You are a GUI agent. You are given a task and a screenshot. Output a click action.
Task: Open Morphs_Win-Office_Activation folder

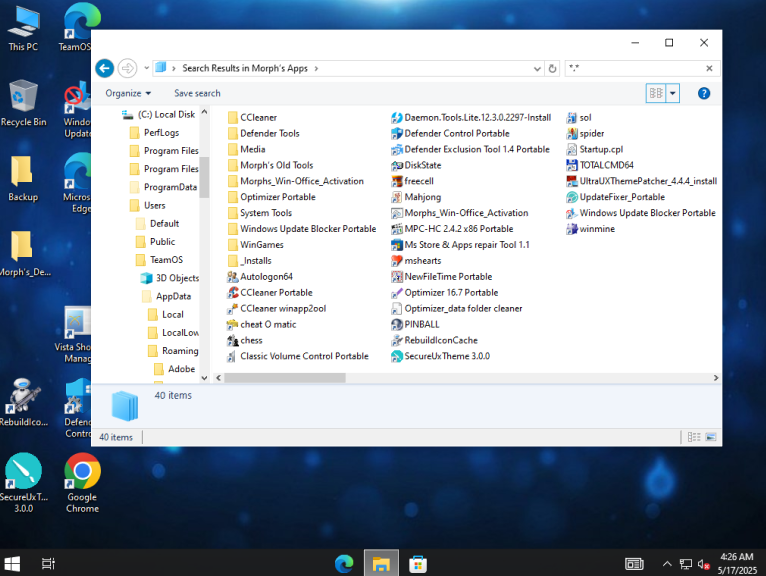point(296,181)
